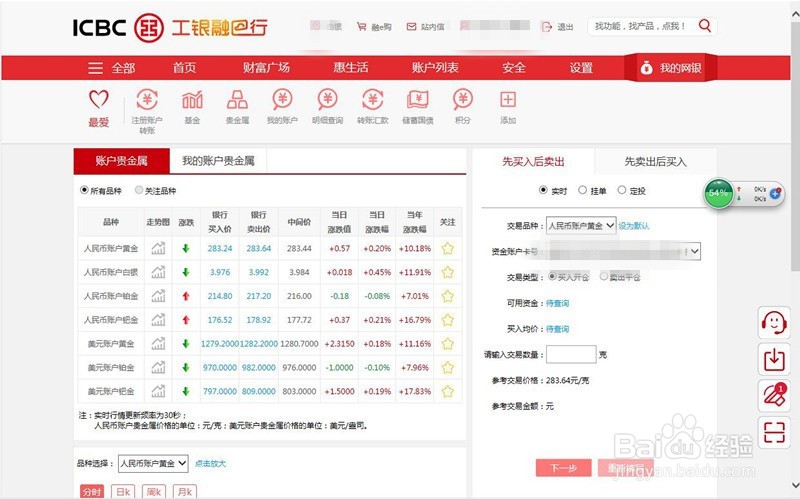Open the 我的账户 shortcut icon

[282, 99]
